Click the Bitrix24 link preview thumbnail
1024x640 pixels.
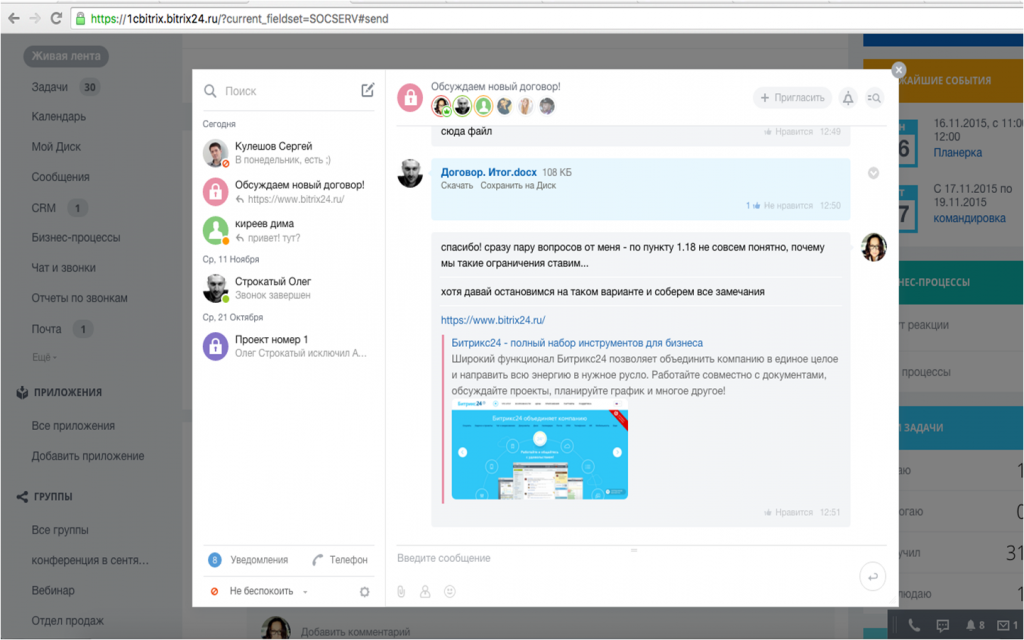coord(539,450)
